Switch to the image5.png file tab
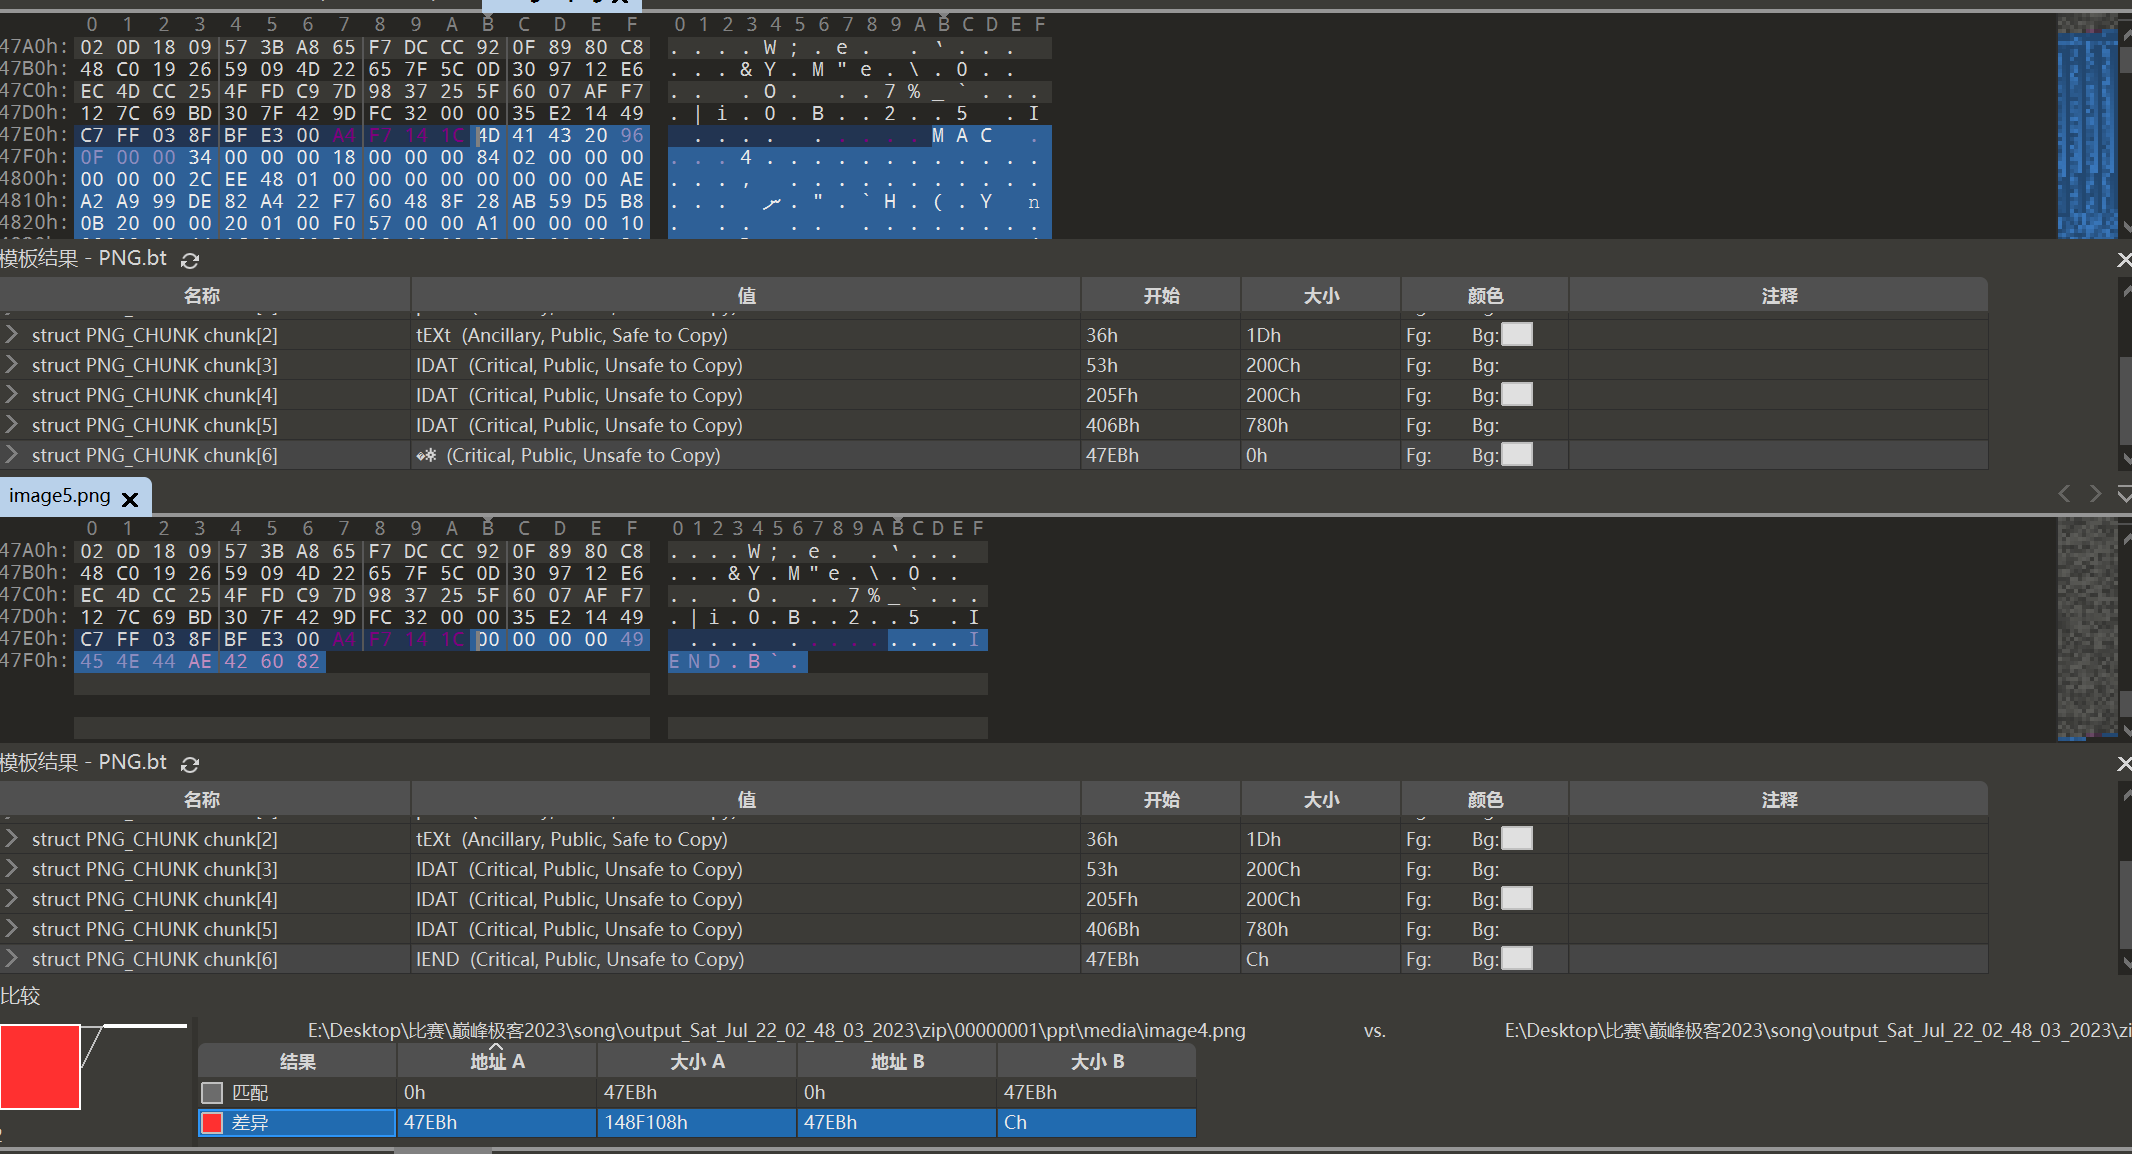This screenshot has width=2132, height=1154. [60, 496]
